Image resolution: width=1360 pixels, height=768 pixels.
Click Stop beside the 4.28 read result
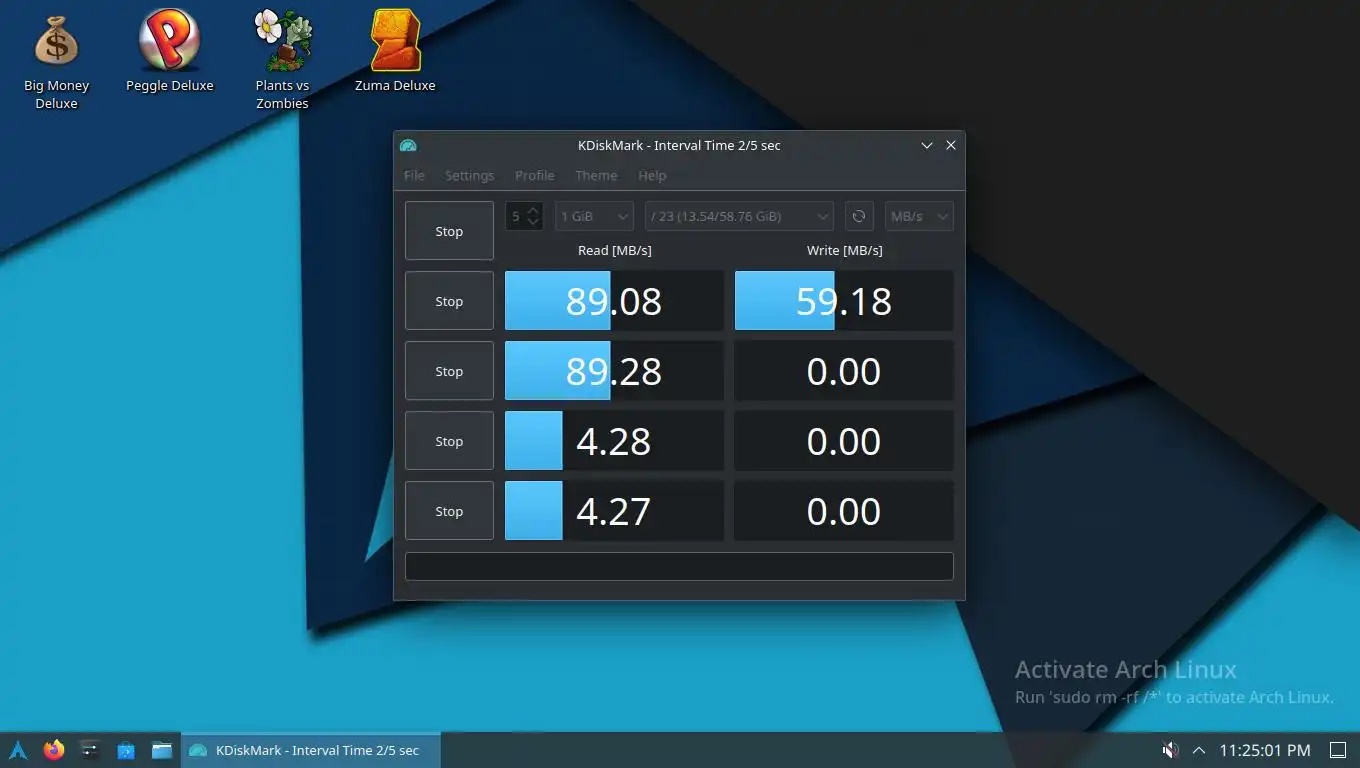click(449, 441)
